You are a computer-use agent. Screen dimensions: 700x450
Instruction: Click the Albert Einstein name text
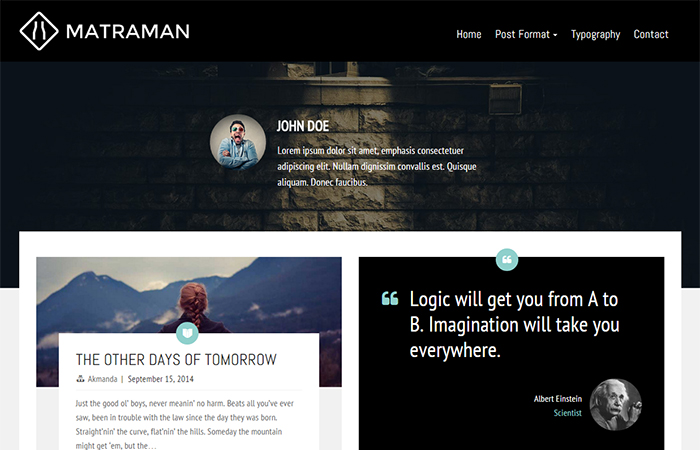click(x=558, y=399)
